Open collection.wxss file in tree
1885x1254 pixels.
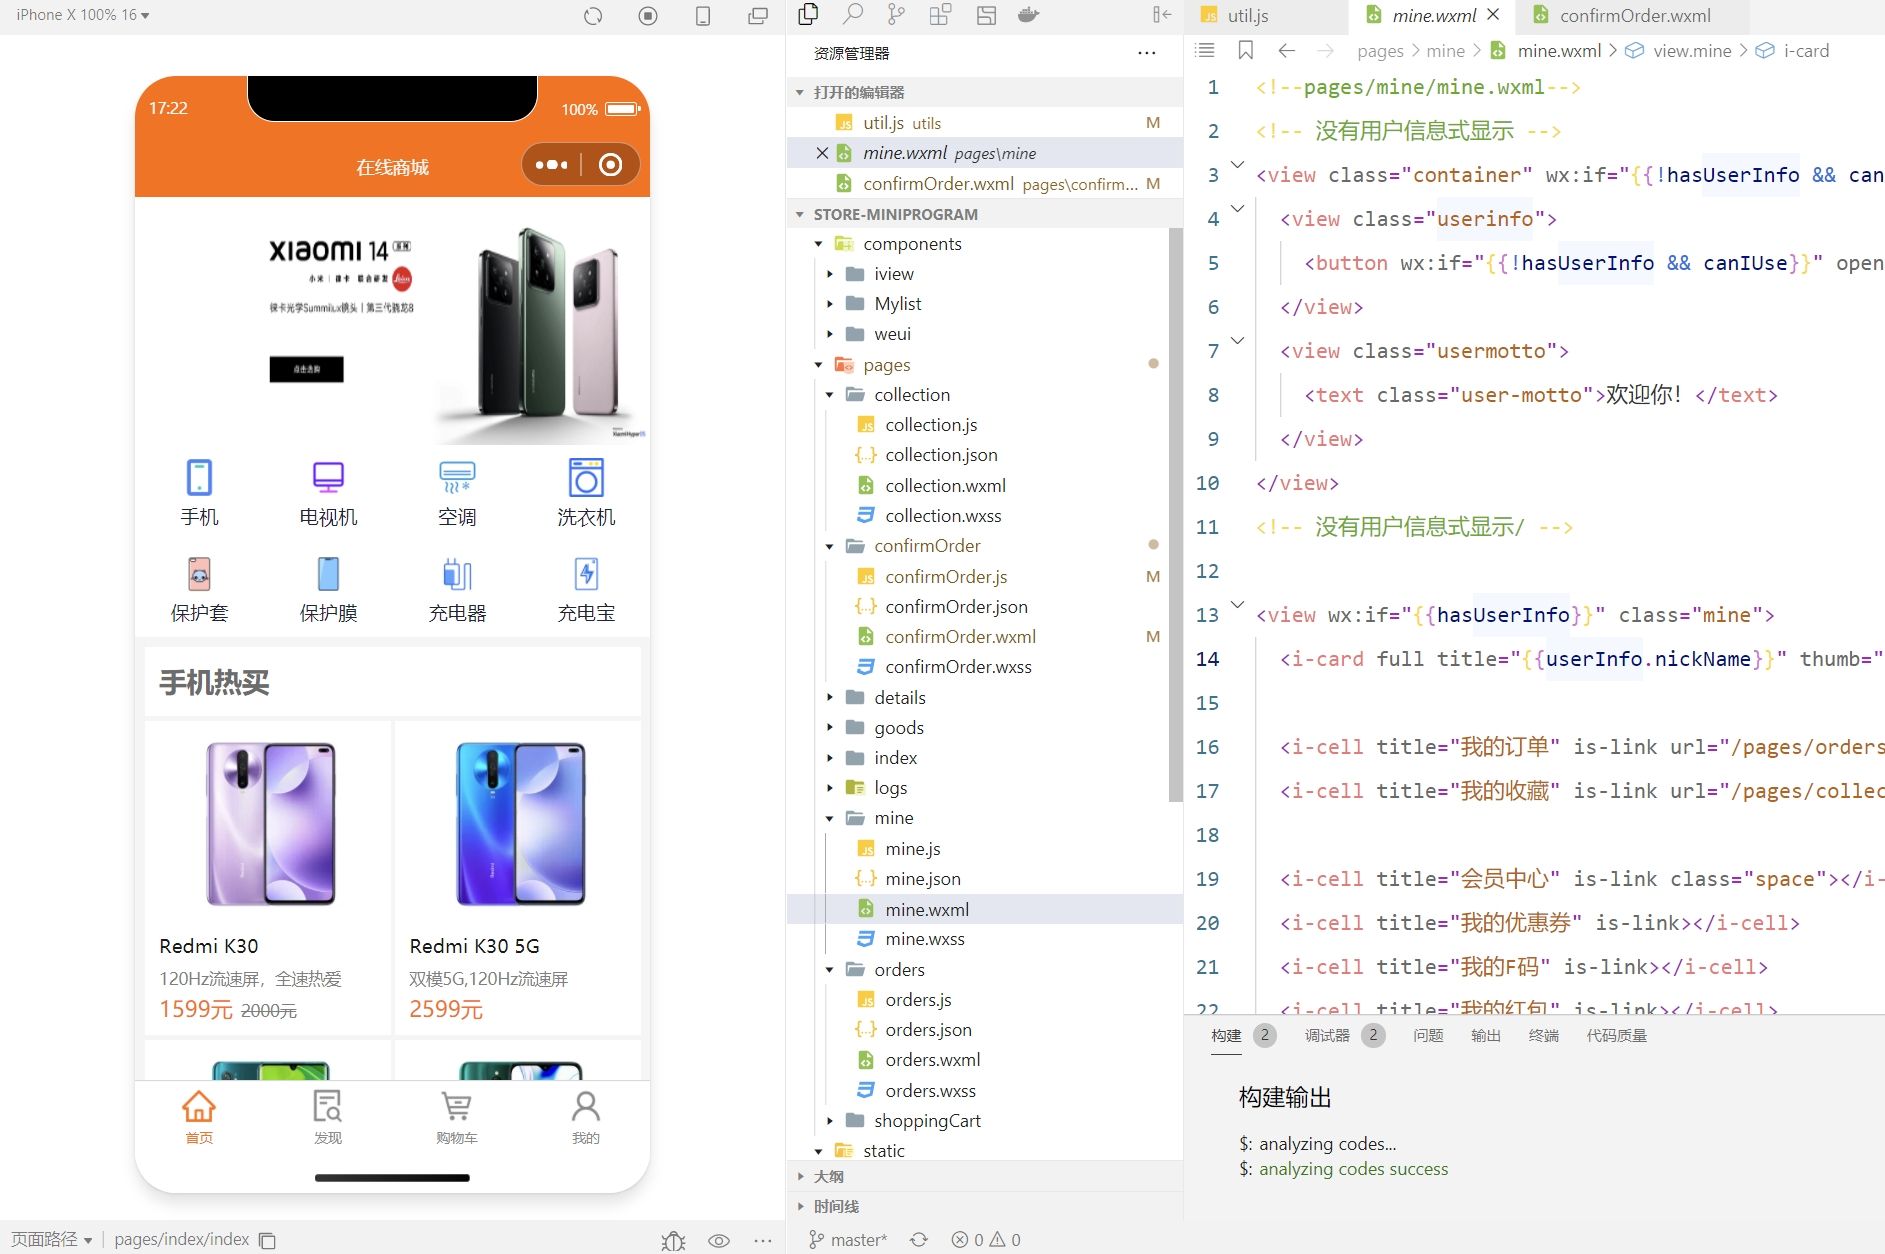coord(943,516)
